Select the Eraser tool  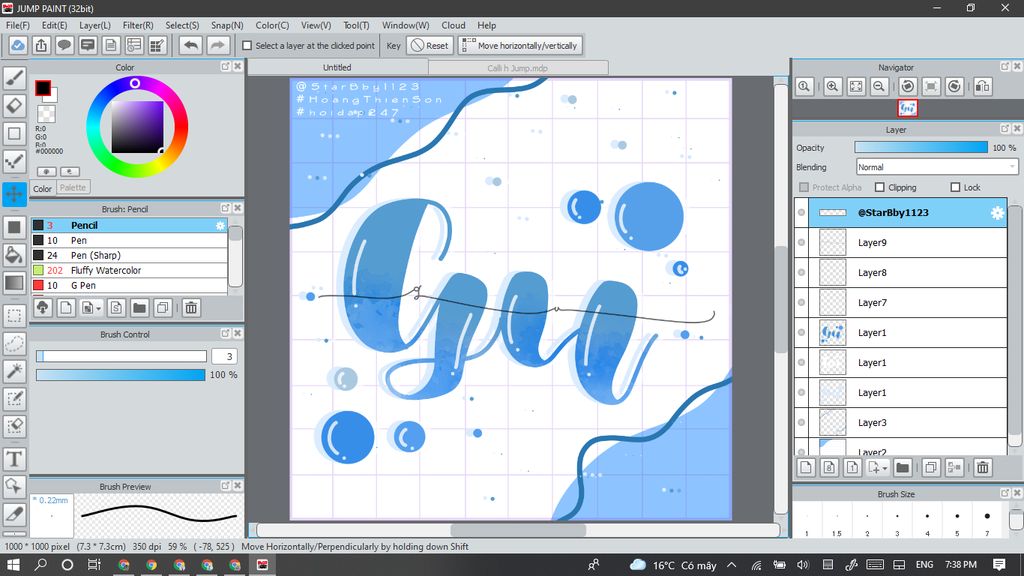point(14,106)
